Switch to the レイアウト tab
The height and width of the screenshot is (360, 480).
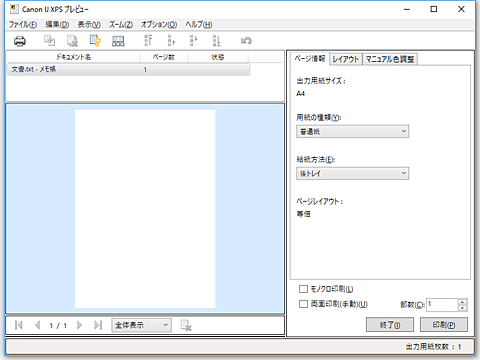point(346,59)
